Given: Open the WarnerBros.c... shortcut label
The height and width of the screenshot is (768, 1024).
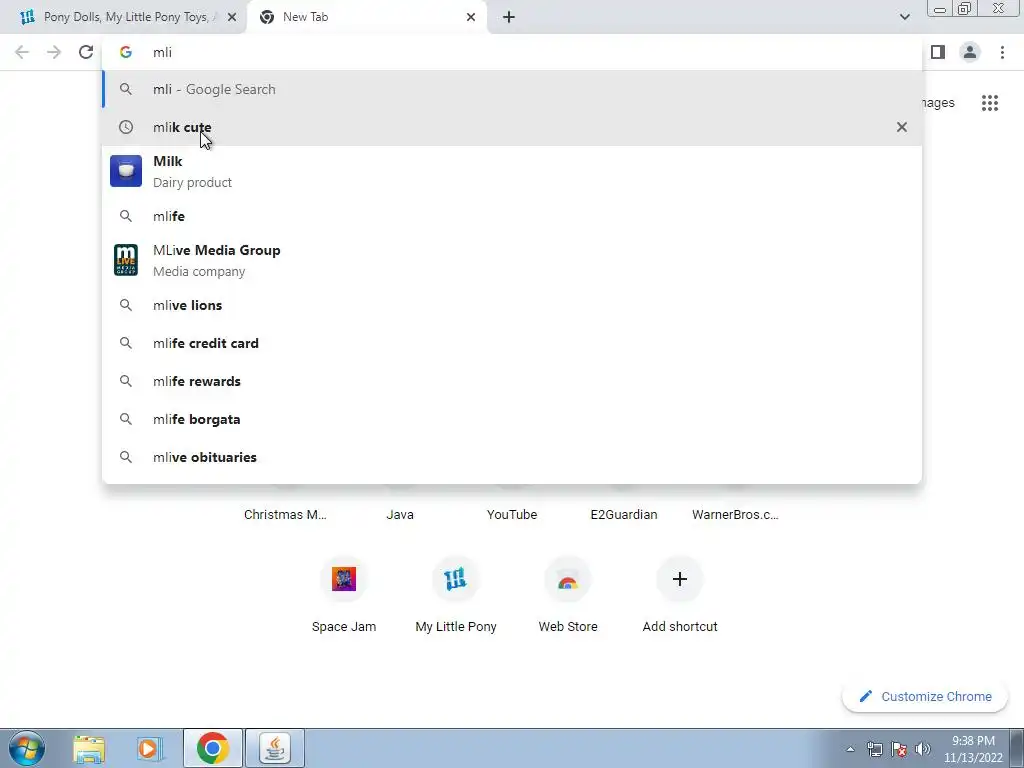Looking at the screenshot, I should coord(735,515).
